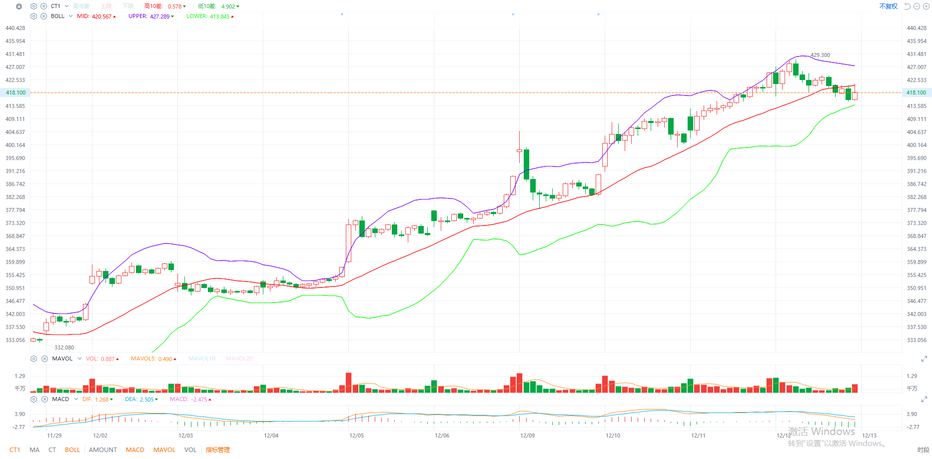Select the VOL indicator tab

tap(190, 450)
